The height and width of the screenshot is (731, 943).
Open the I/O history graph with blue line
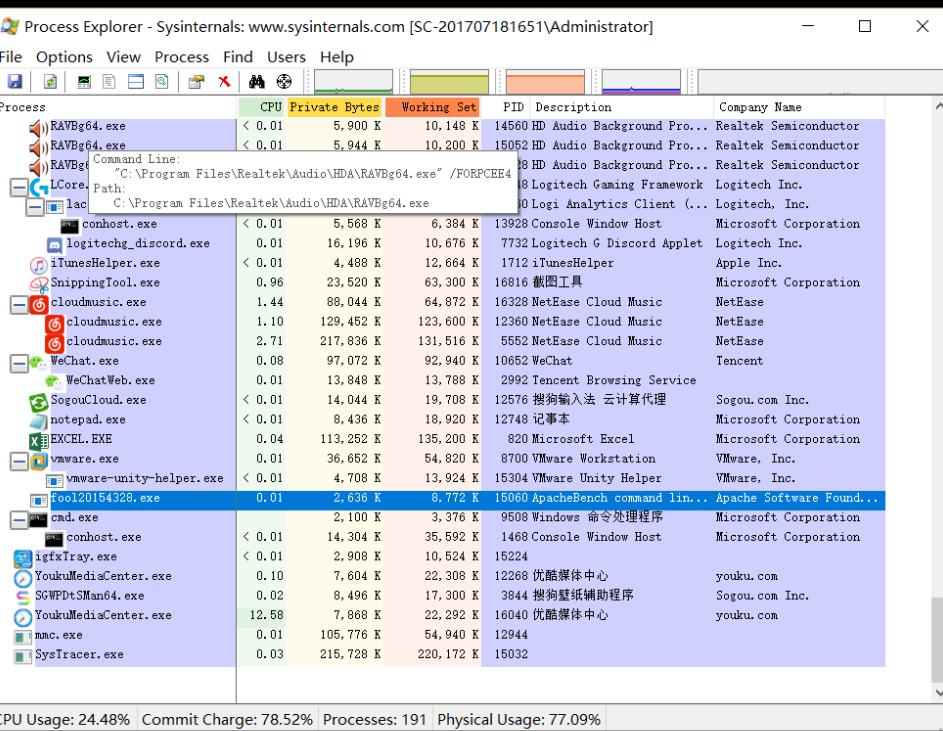(641, 82)
